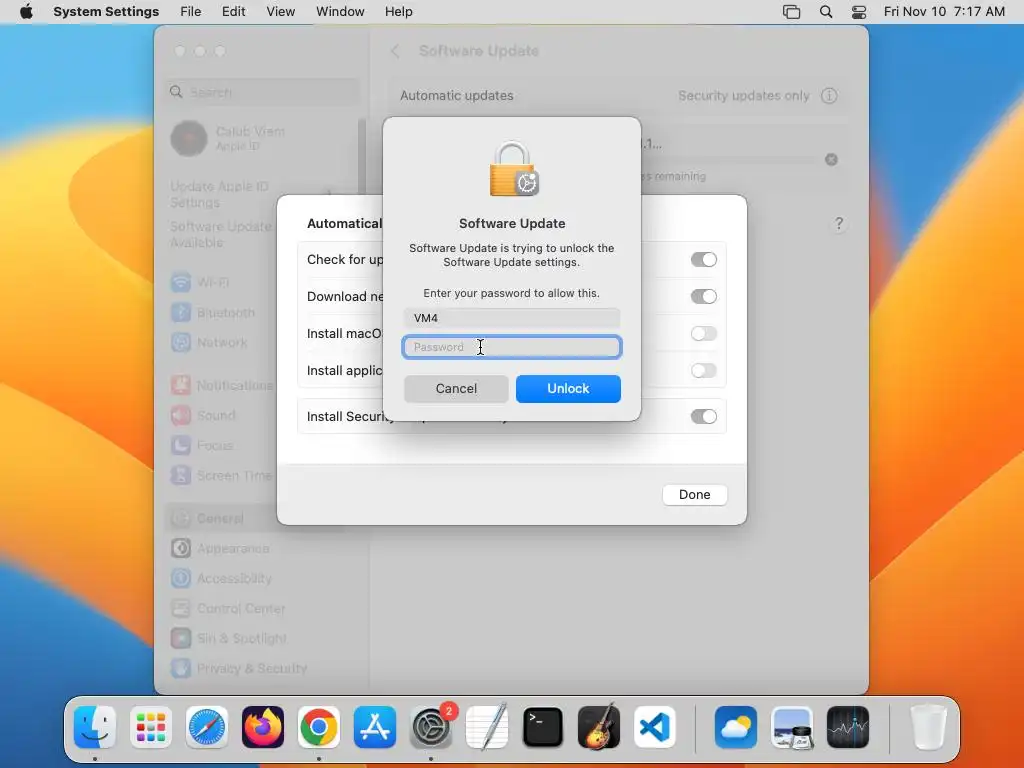This screenshot has height=768, width=1024.
Task: Open TextEdit from the Dock
Action: coord(487,727)
